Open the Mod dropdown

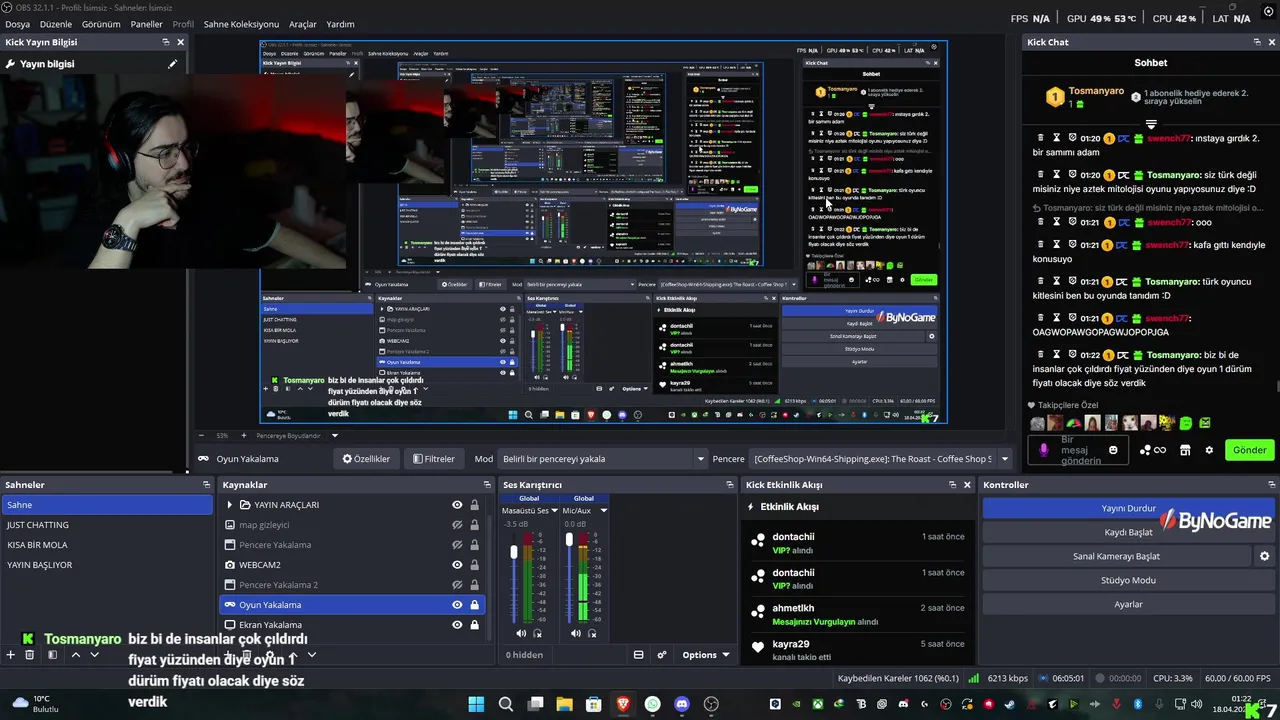[x=604, y=459]
